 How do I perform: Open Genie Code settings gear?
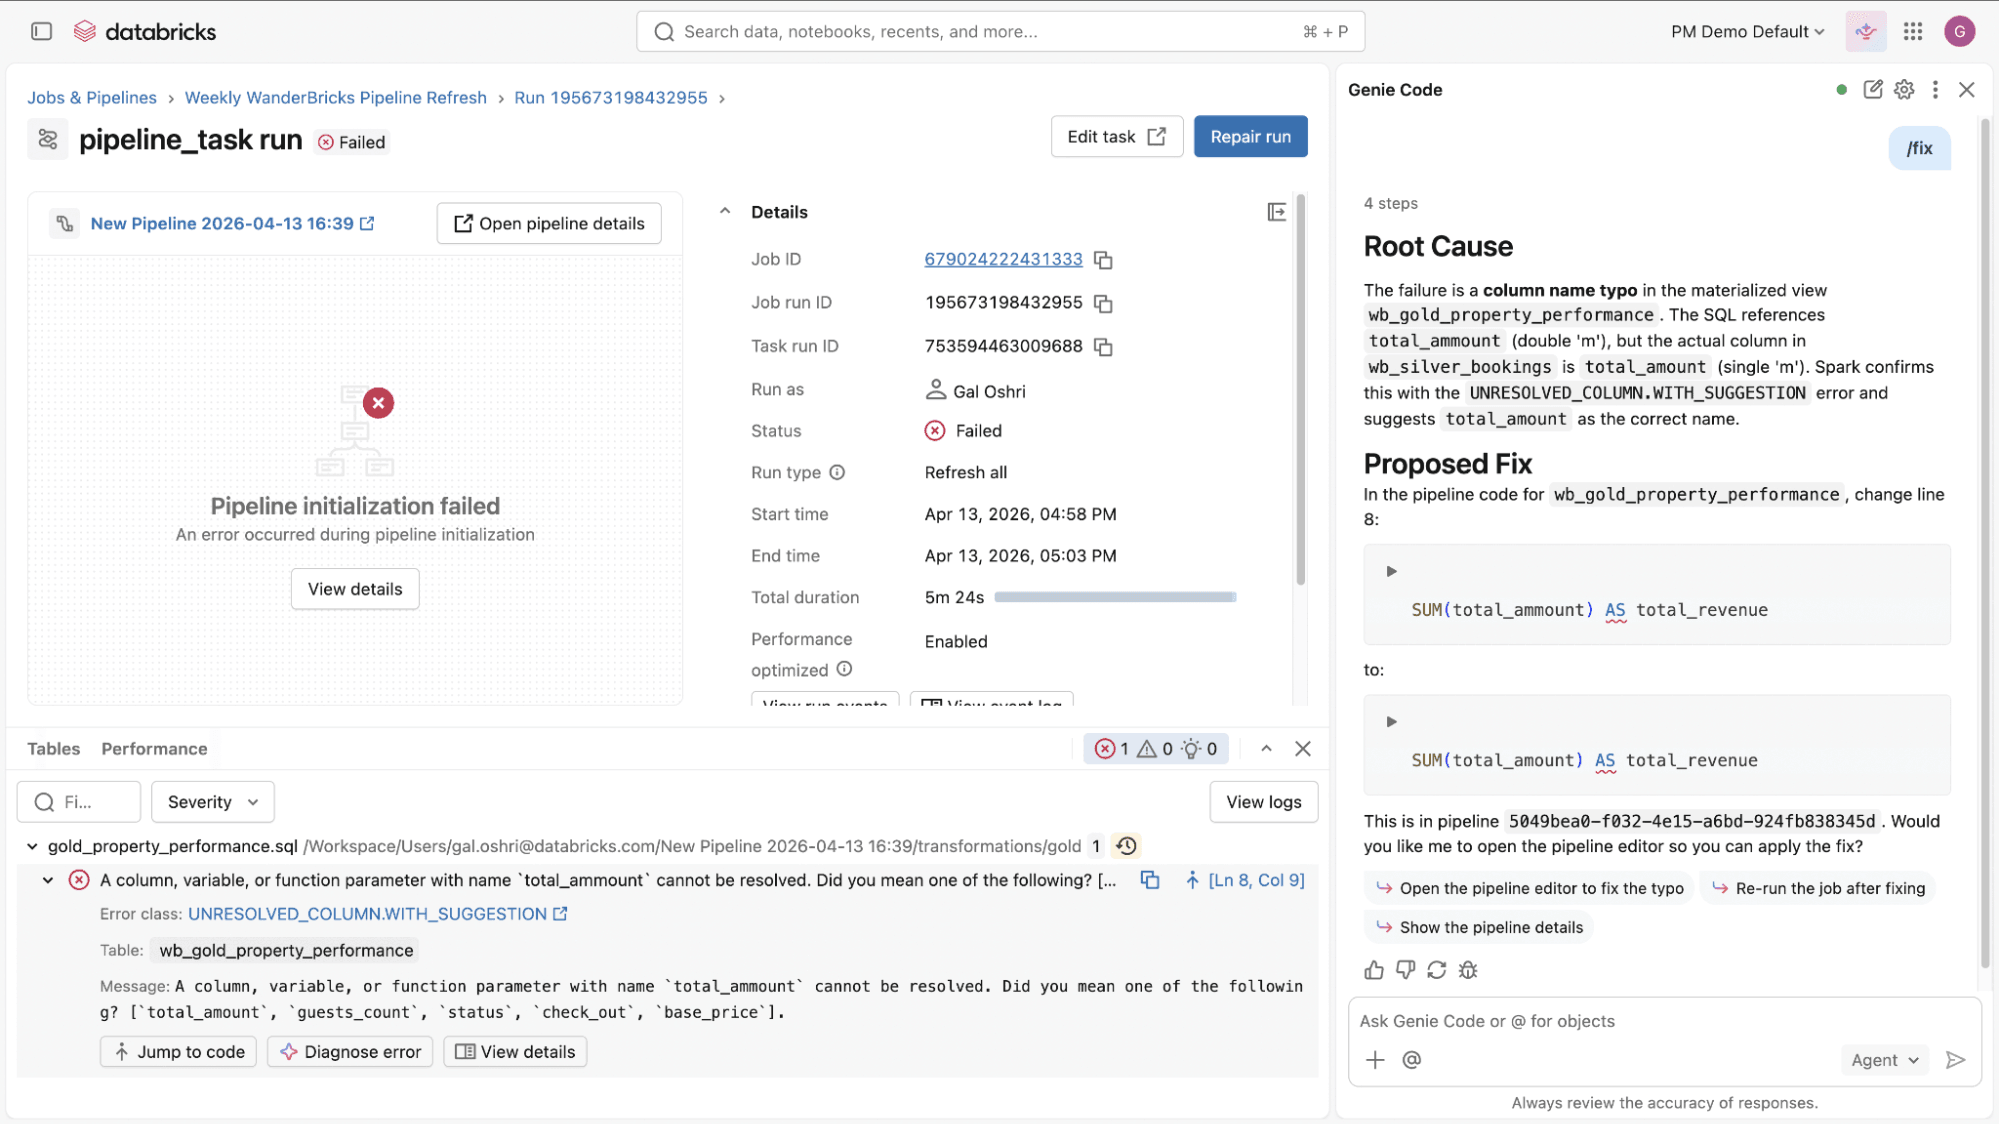click(1903, 89)
